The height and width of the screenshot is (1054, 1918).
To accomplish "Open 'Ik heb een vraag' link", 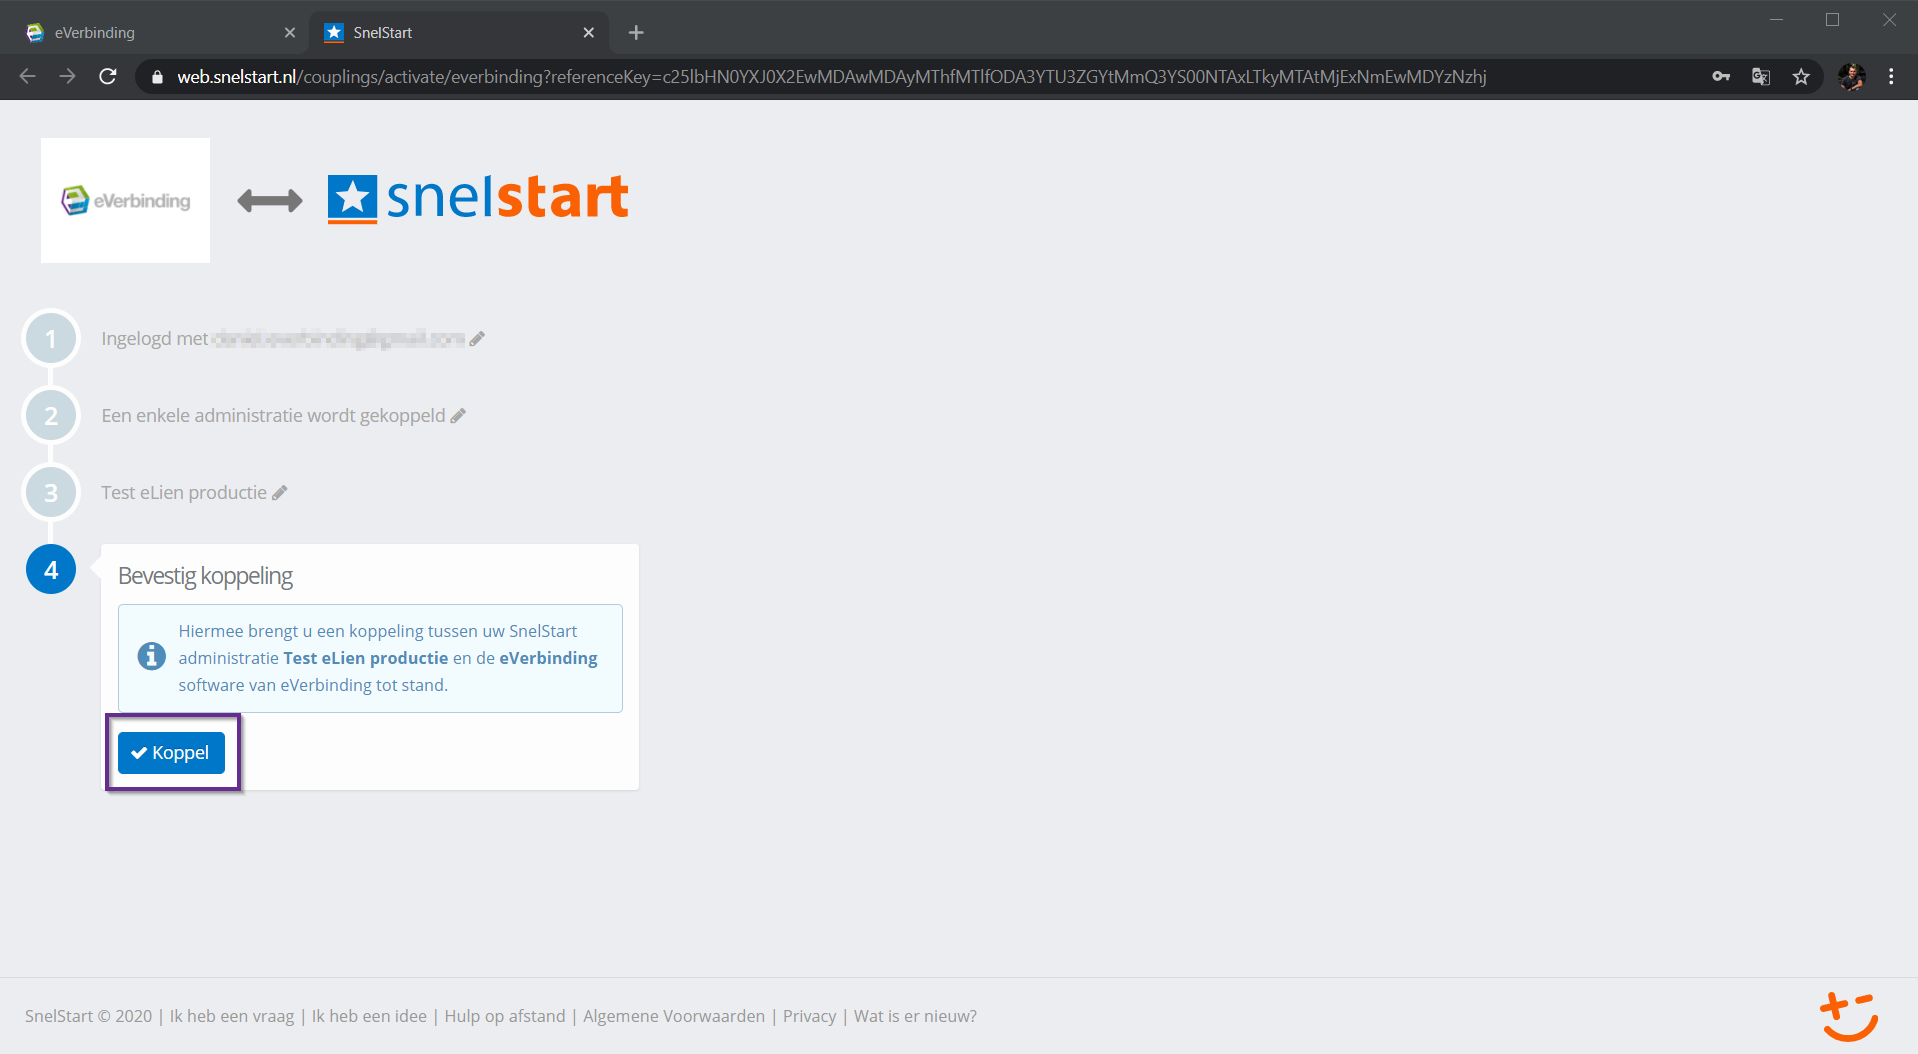I will (232, 1016).
